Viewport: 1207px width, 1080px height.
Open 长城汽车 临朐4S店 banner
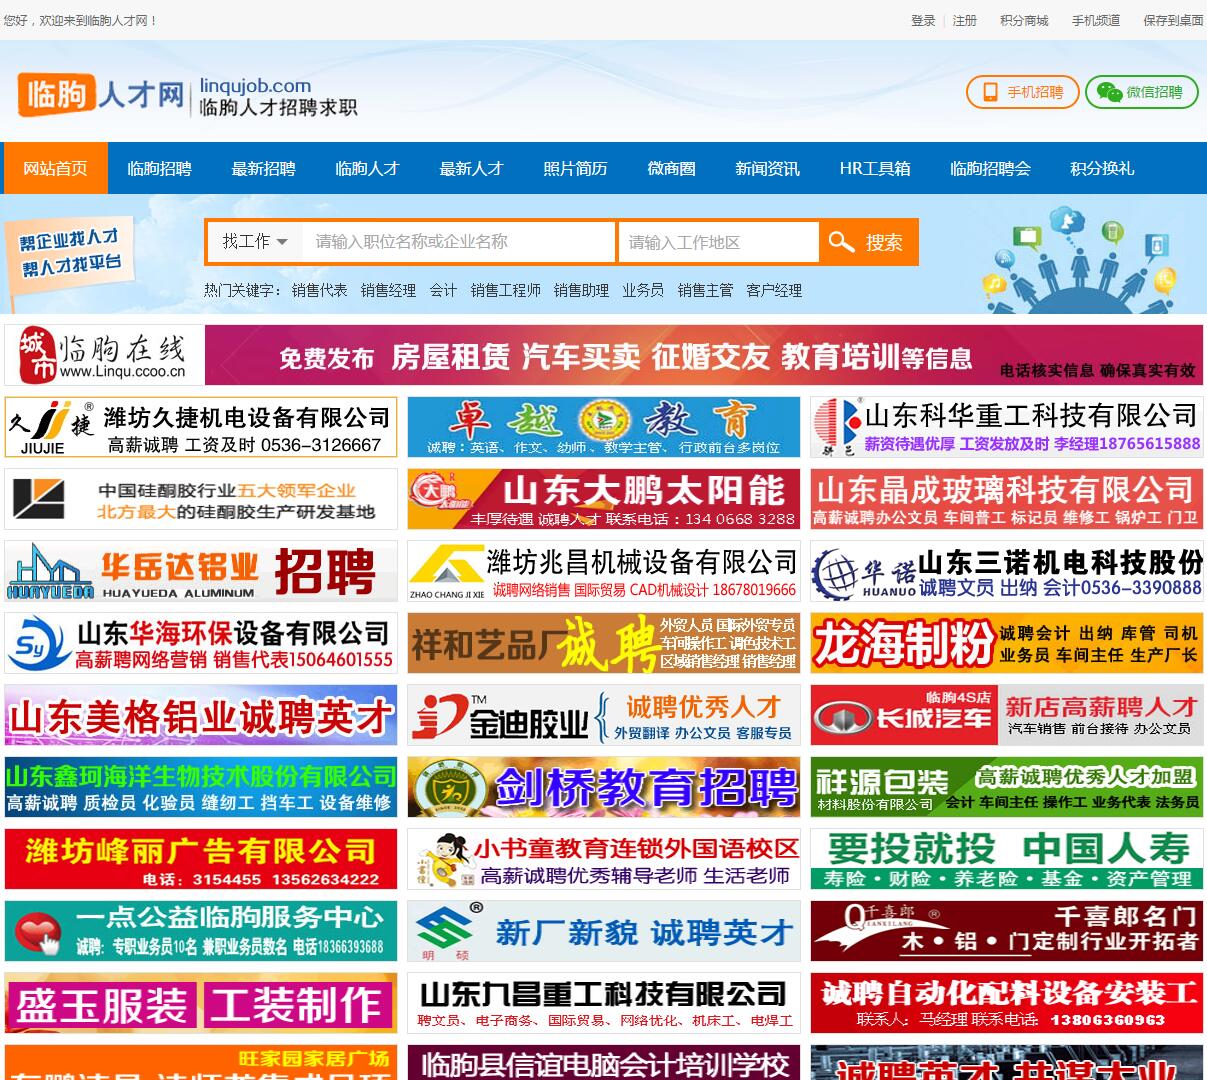1007,715
